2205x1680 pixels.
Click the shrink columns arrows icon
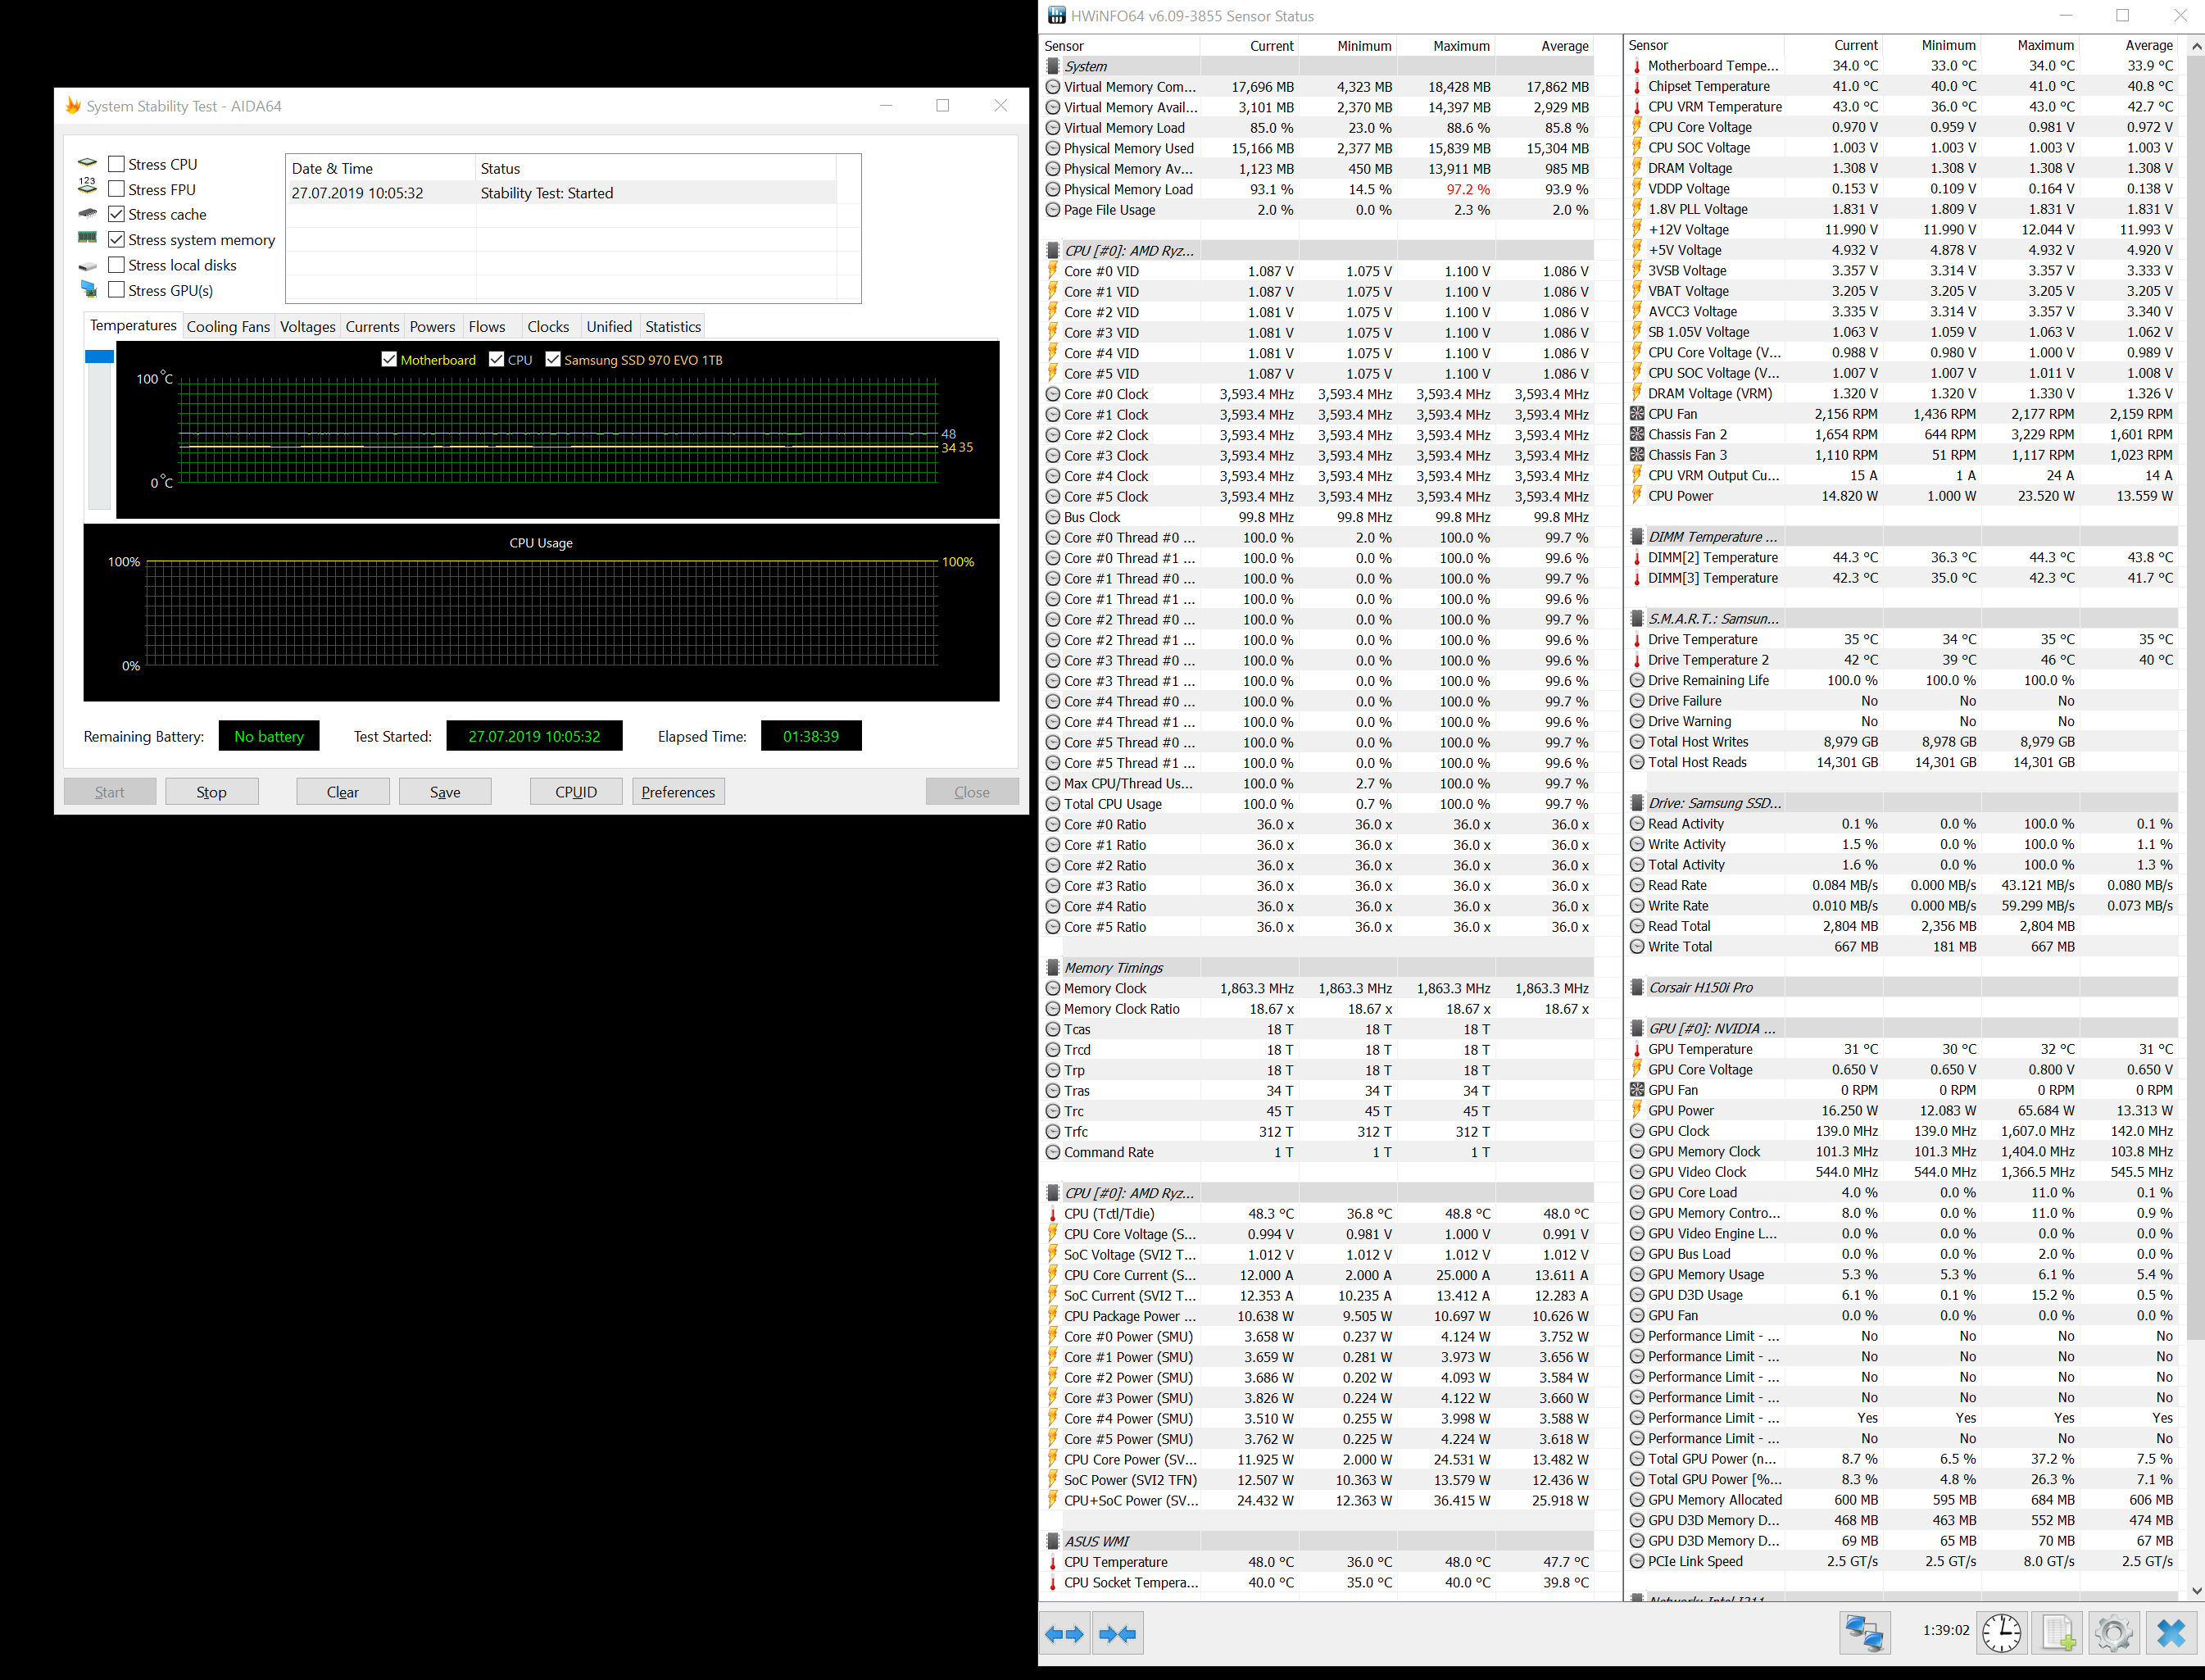coord(1117,1634)
